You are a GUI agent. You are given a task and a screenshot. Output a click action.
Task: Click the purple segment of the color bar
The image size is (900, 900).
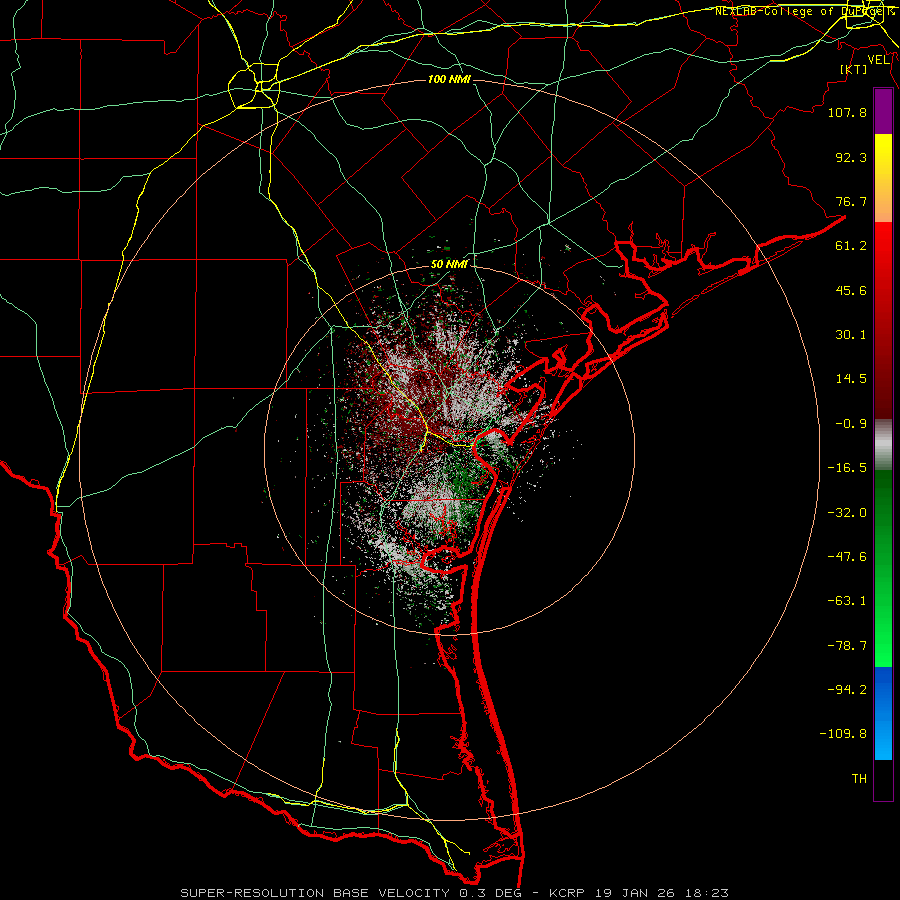883,111
